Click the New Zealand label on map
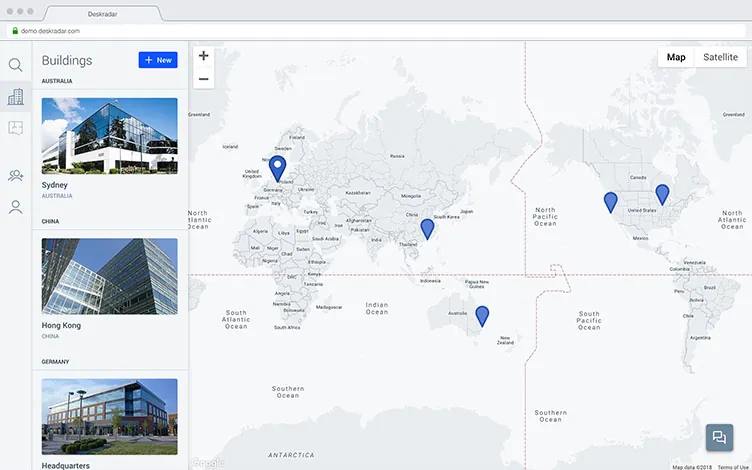Viewport: 752px width, 470px height. [x=505, y=340]
